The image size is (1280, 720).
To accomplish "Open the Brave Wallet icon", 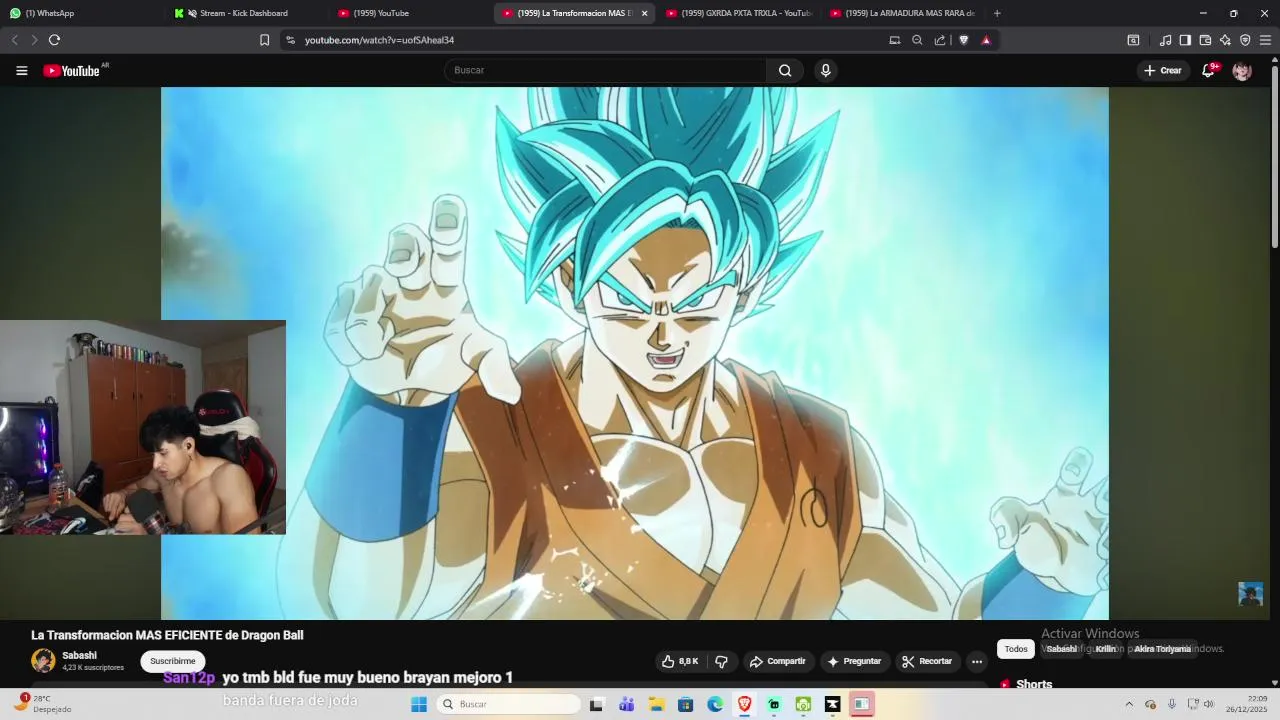I will (1205, 40).
